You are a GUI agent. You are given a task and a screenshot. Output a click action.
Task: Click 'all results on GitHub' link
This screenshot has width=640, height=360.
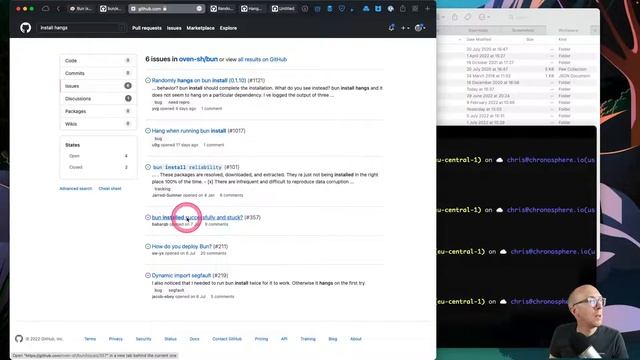pyautogui.click(x=262, y=60)
